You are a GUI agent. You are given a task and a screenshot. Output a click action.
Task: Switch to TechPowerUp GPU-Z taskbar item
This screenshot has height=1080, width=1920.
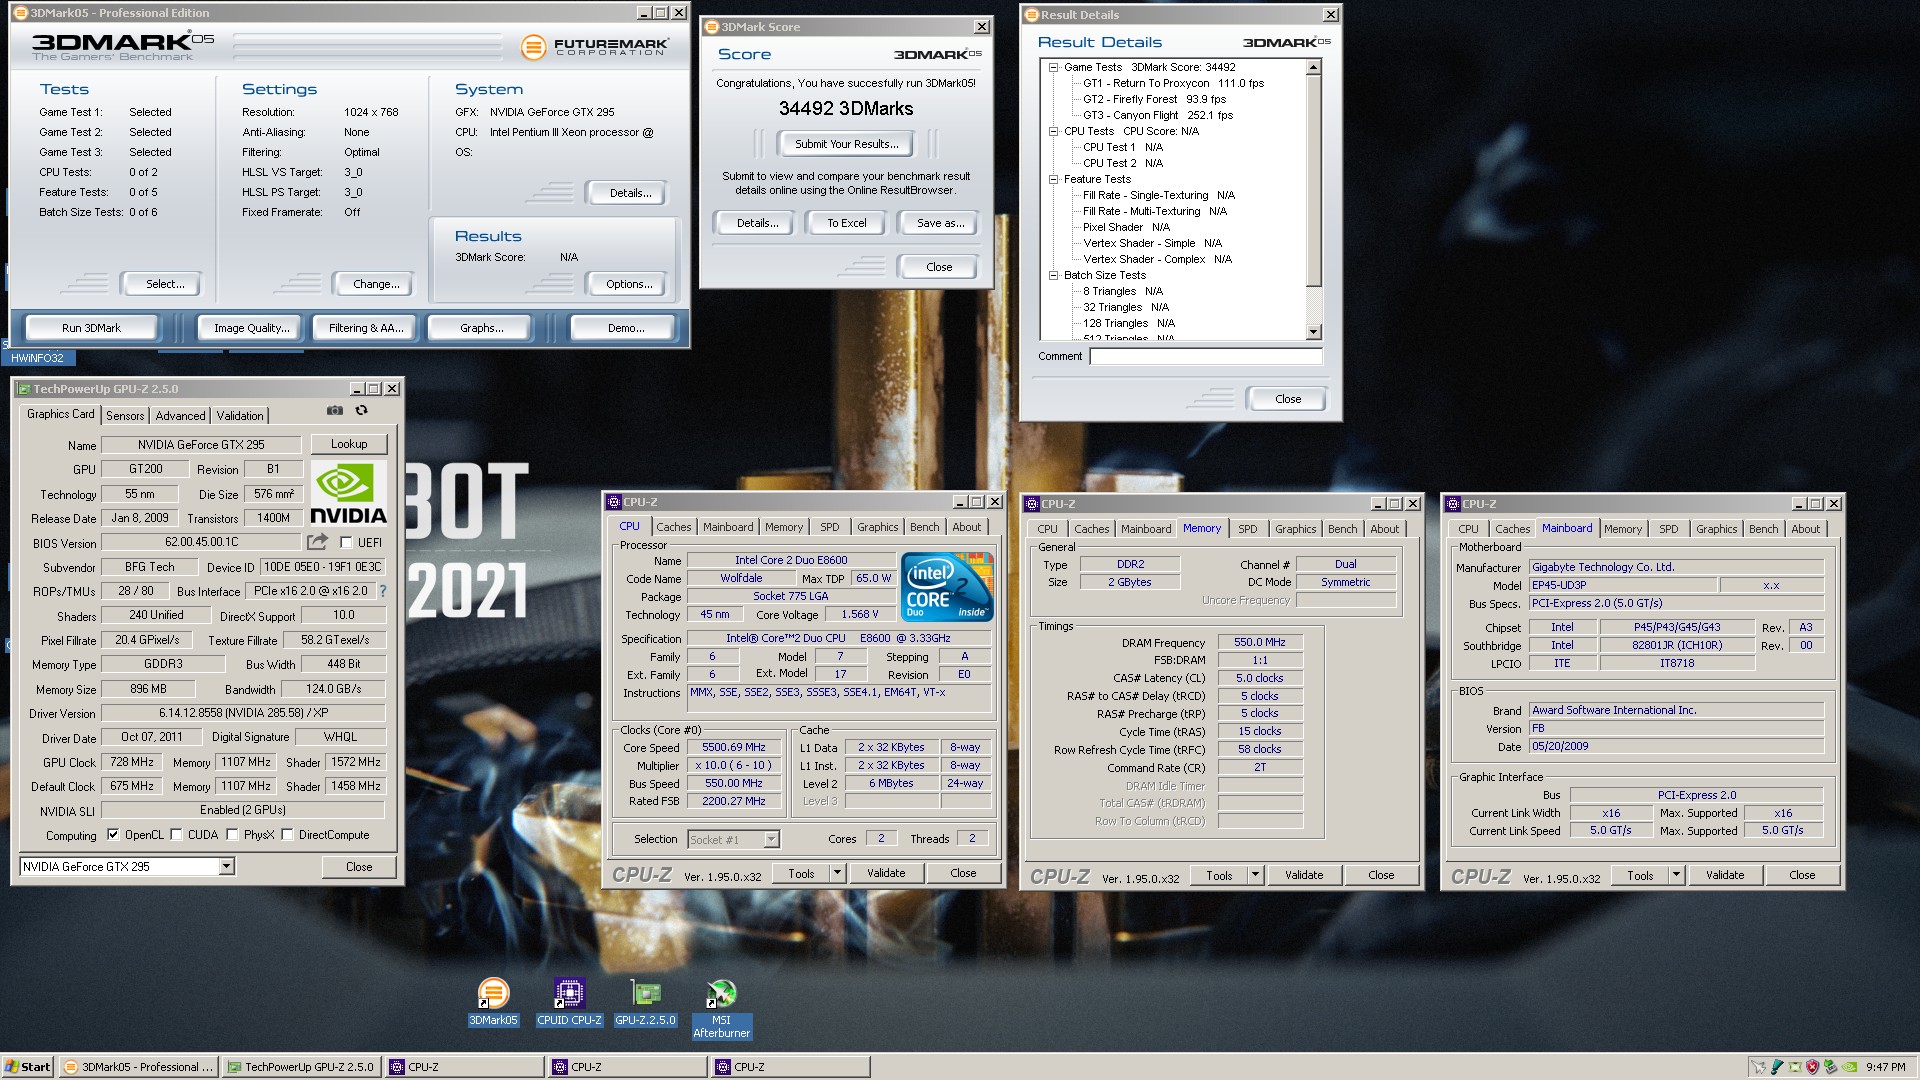(x=301, y=1067)
